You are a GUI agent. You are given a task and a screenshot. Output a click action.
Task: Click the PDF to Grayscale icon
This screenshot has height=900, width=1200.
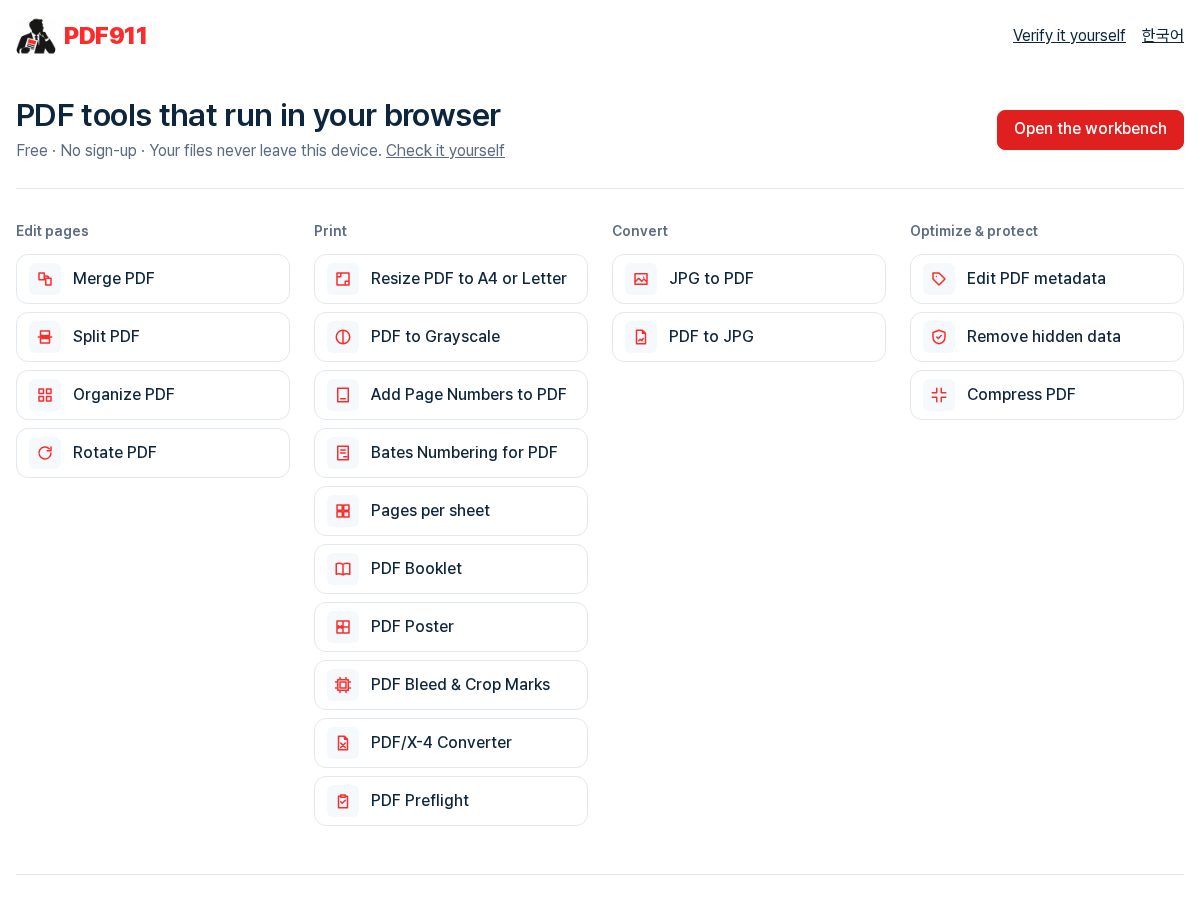pyautogui.click(x=343, y=337)
